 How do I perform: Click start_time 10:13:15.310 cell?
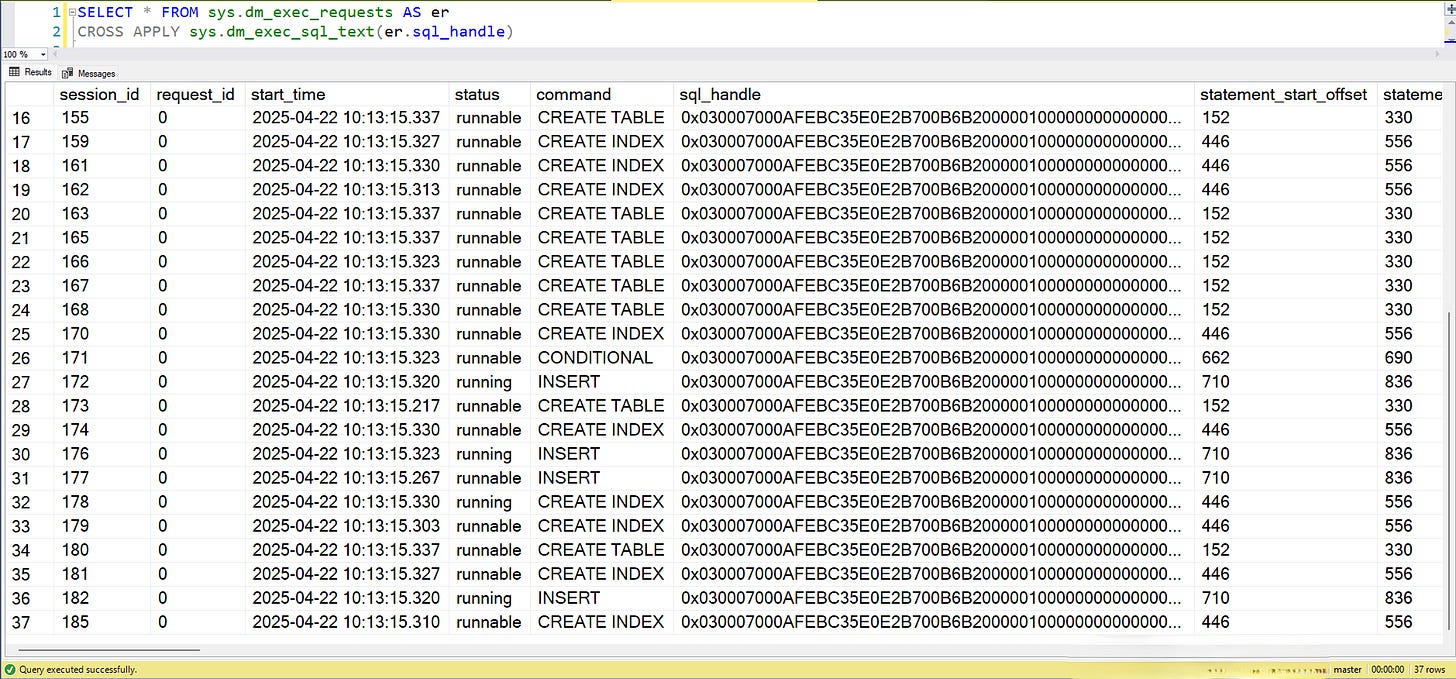tap(347, 622)
